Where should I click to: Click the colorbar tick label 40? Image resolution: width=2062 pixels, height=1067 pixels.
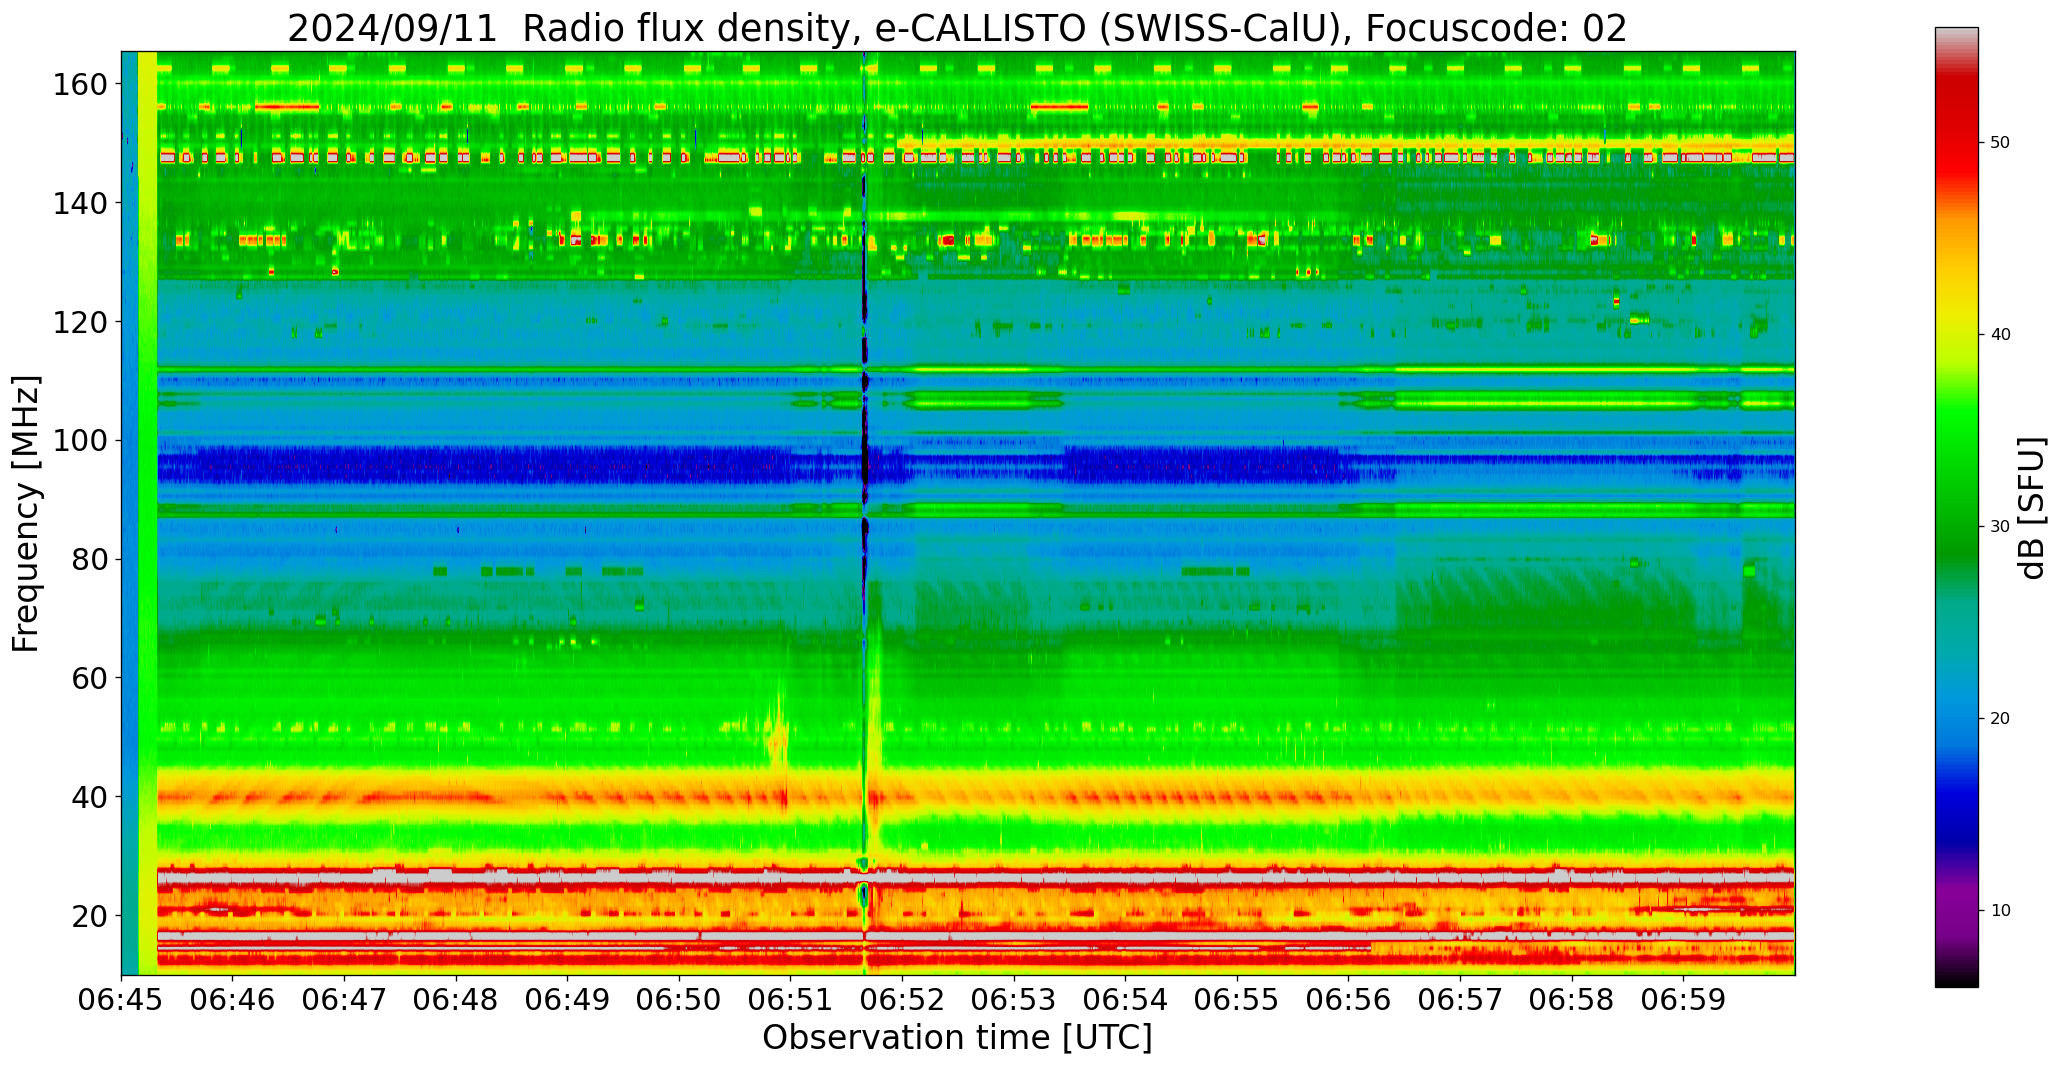click(2000, 335)
